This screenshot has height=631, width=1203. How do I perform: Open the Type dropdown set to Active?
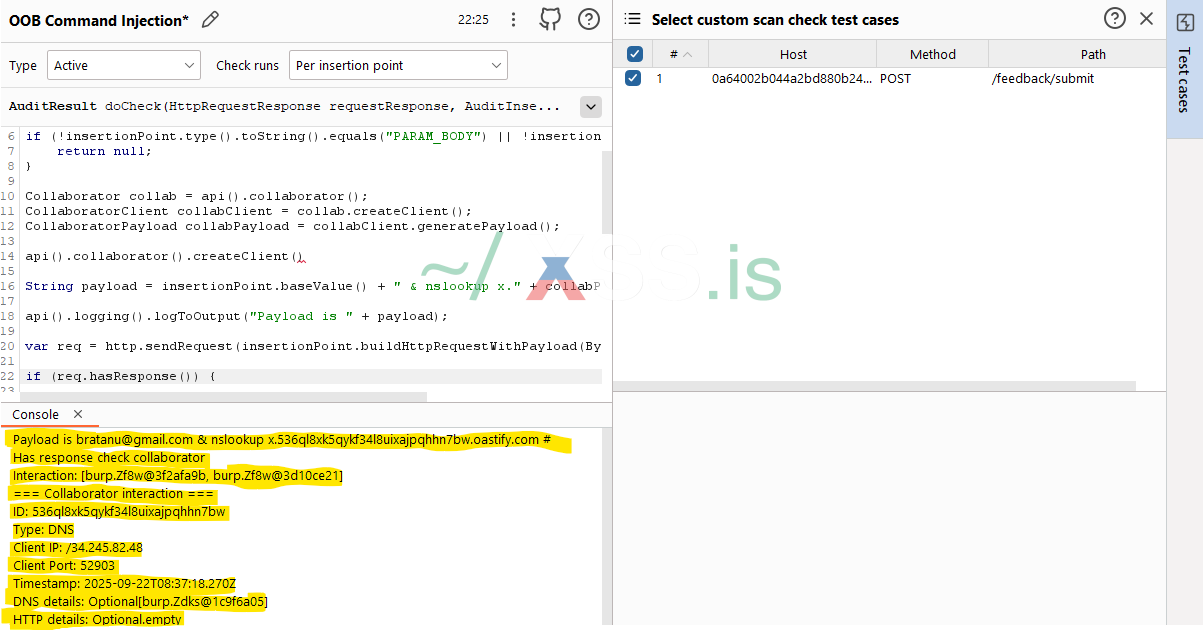(x=124, y=65)
